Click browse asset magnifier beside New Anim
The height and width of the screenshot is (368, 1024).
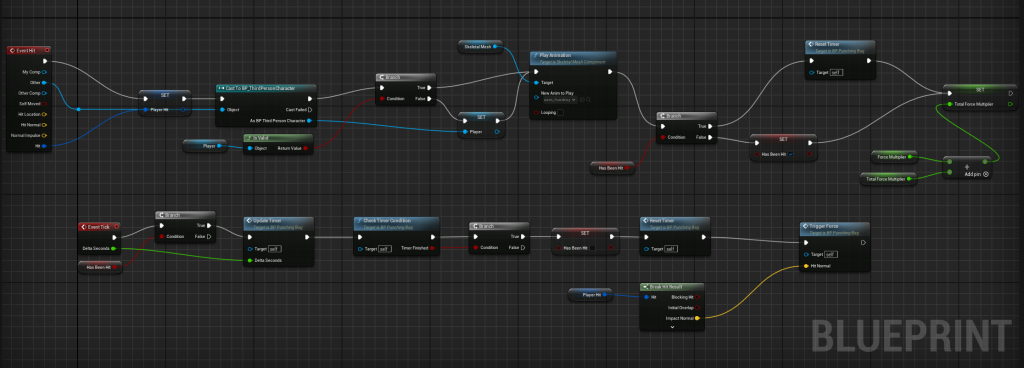pos(589,99)
